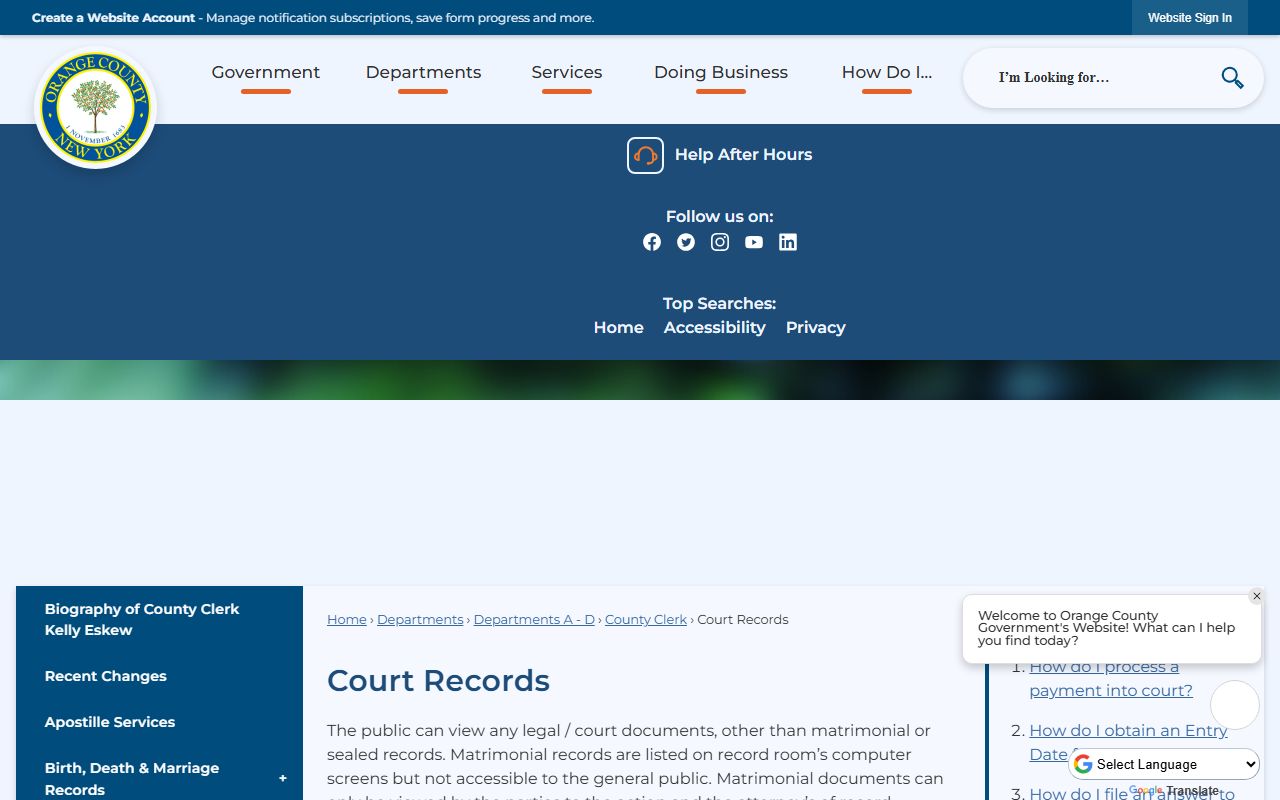Image resolution: width=1280 pixels, height=800 pixels.
Task: Open 'How do I process a payment into court?'
Action: 1111,679
